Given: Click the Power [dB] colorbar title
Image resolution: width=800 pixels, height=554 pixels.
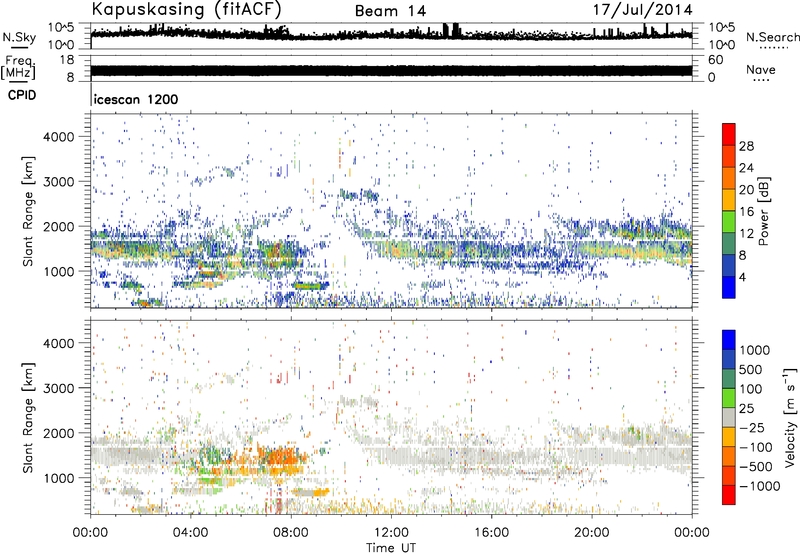Looking at the screenshot, I should click(x=764, y=211).
